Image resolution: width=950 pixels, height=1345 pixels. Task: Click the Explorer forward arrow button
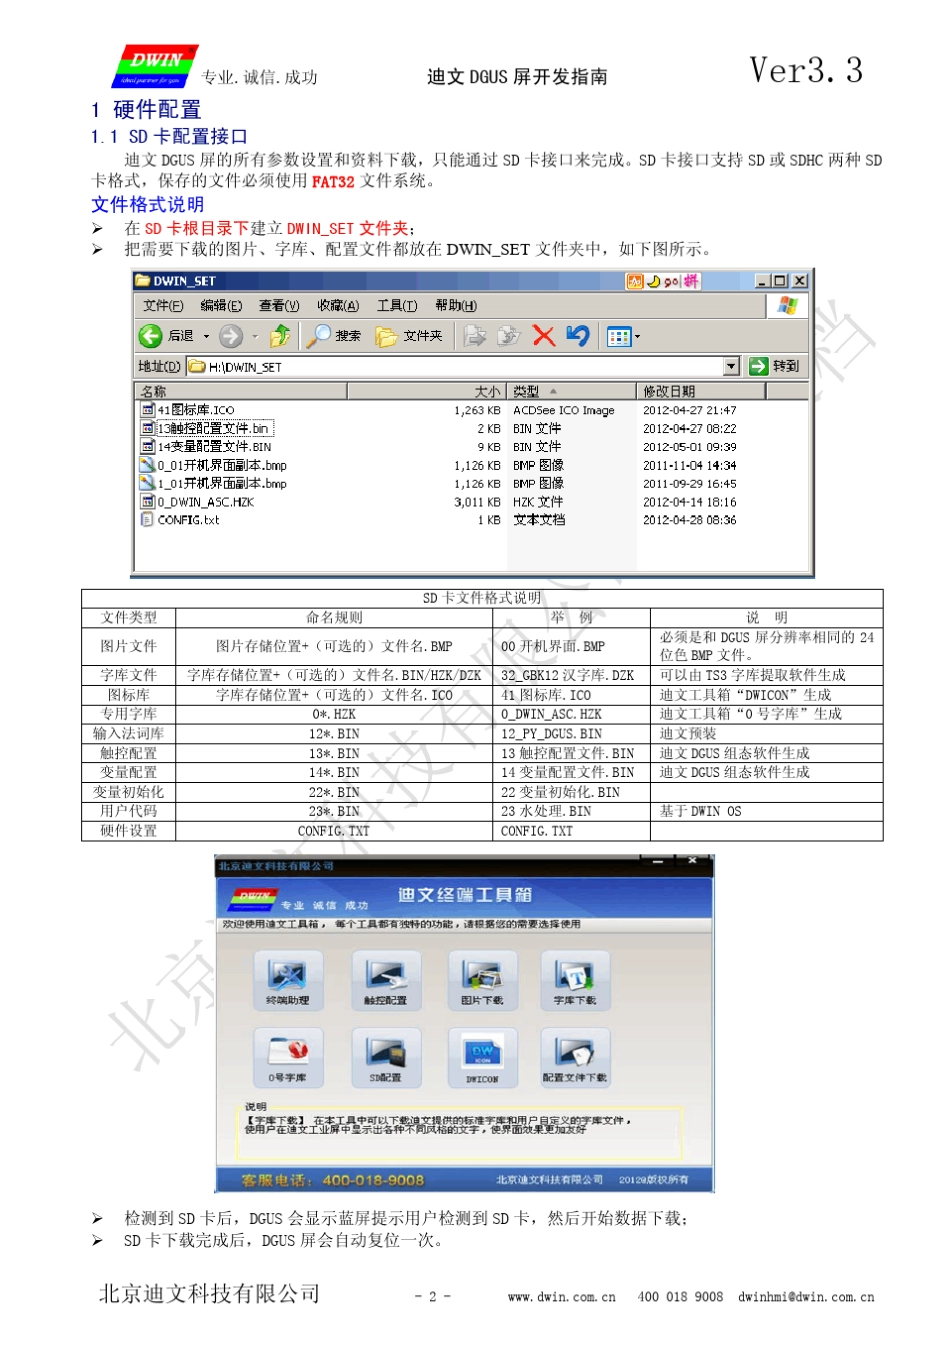point(230,336)
